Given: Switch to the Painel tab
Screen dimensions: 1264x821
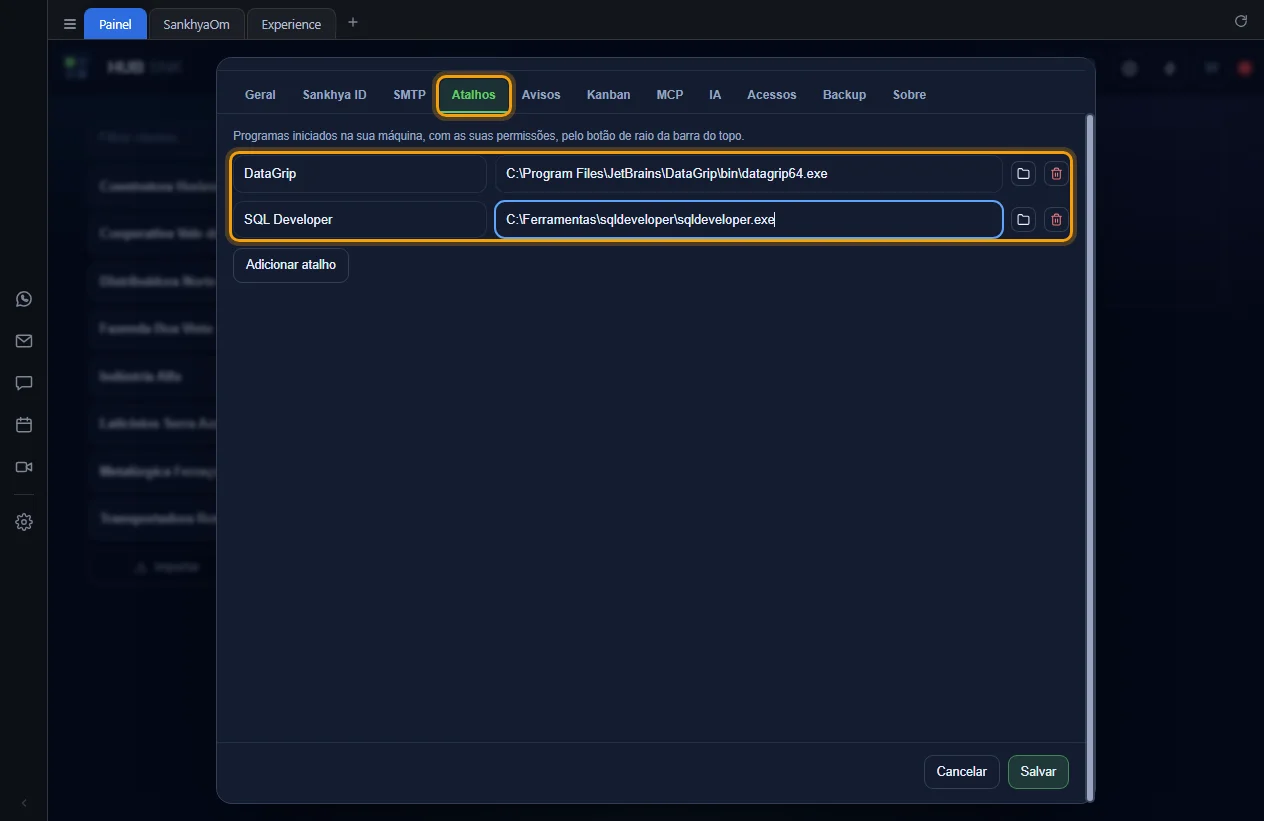Looking at the screenshot, I should pos(115,24).
